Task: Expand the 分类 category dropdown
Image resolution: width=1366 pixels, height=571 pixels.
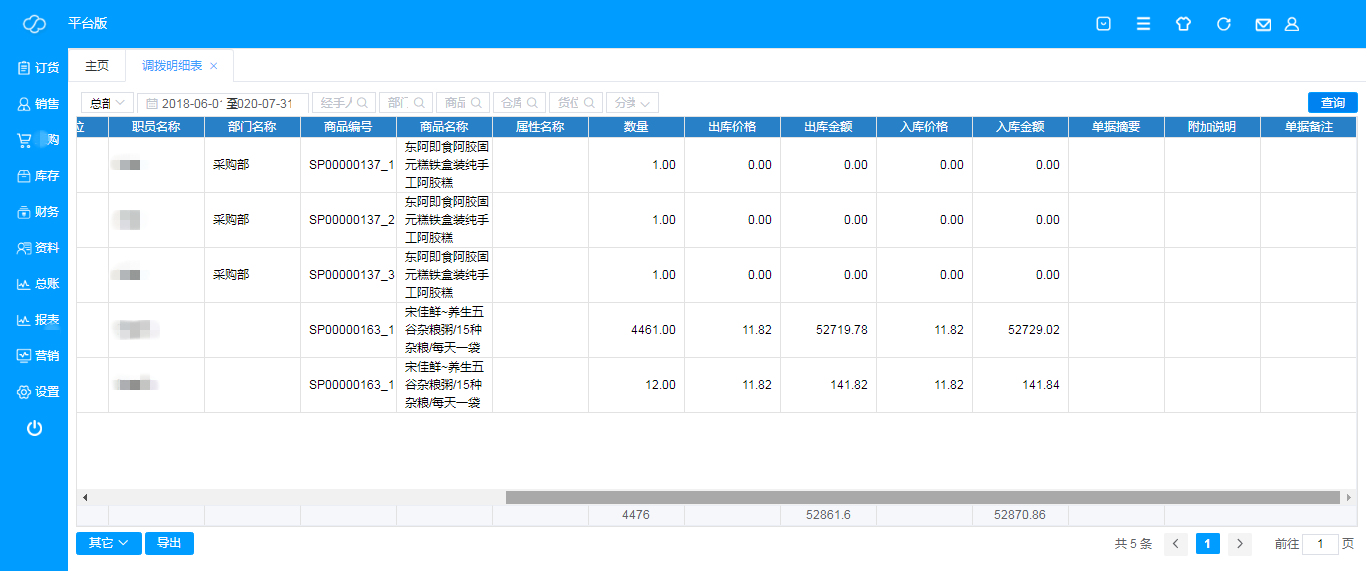Action: point(632,103)
